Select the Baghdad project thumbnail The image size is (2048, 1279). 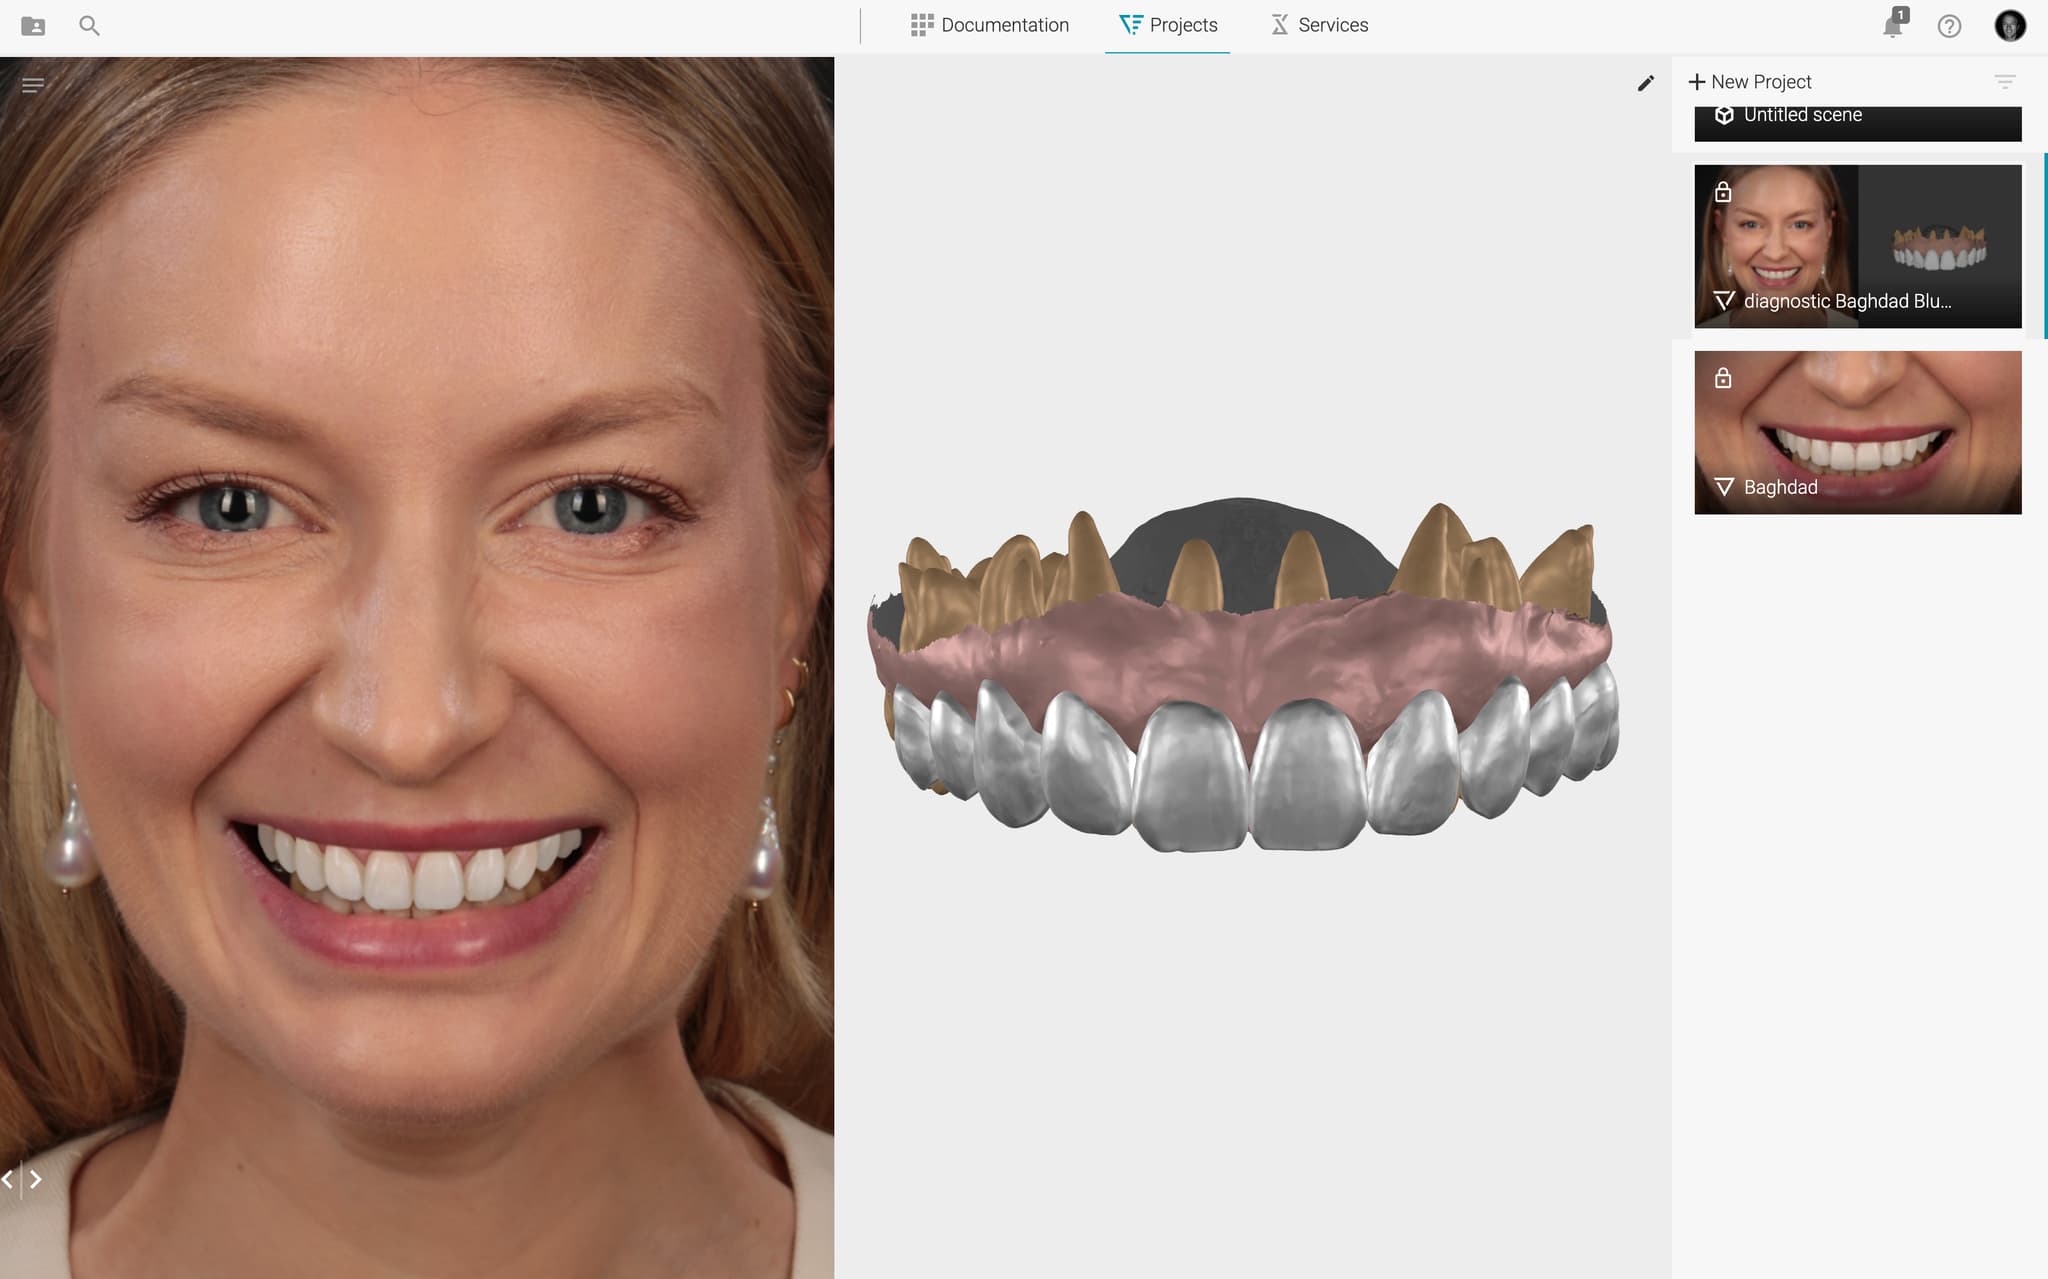[x=1857, y=432]
